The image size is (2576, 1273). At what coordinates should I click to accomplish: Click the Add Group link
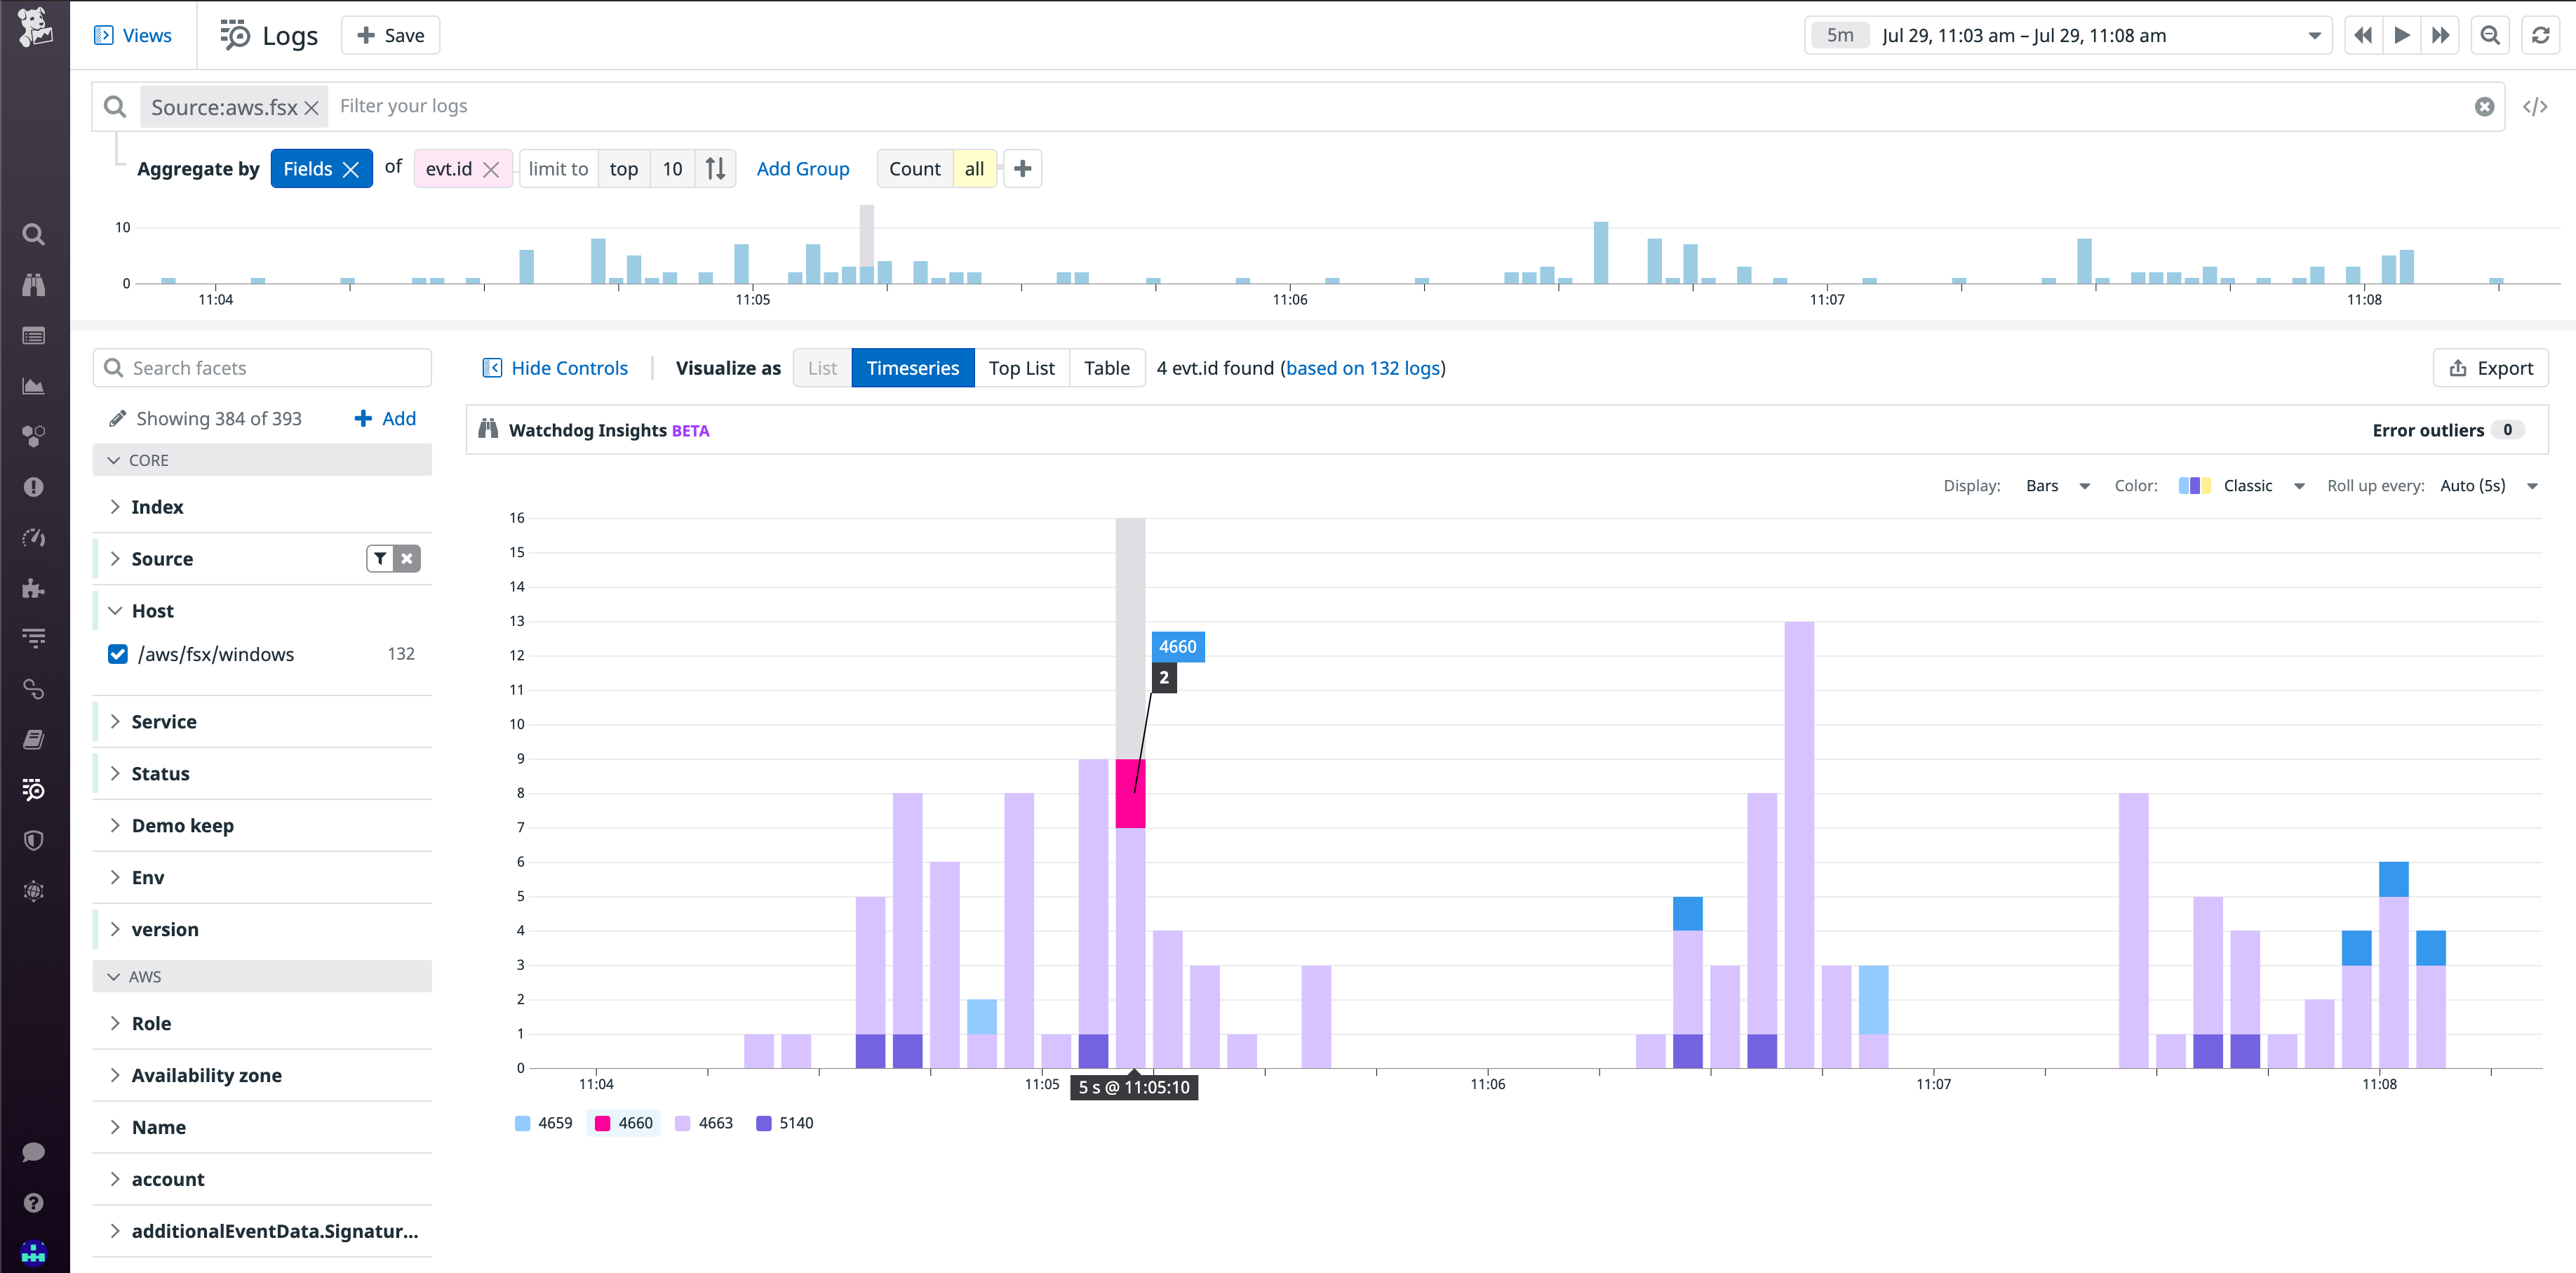pyautogui.click(x=803, y=168)
